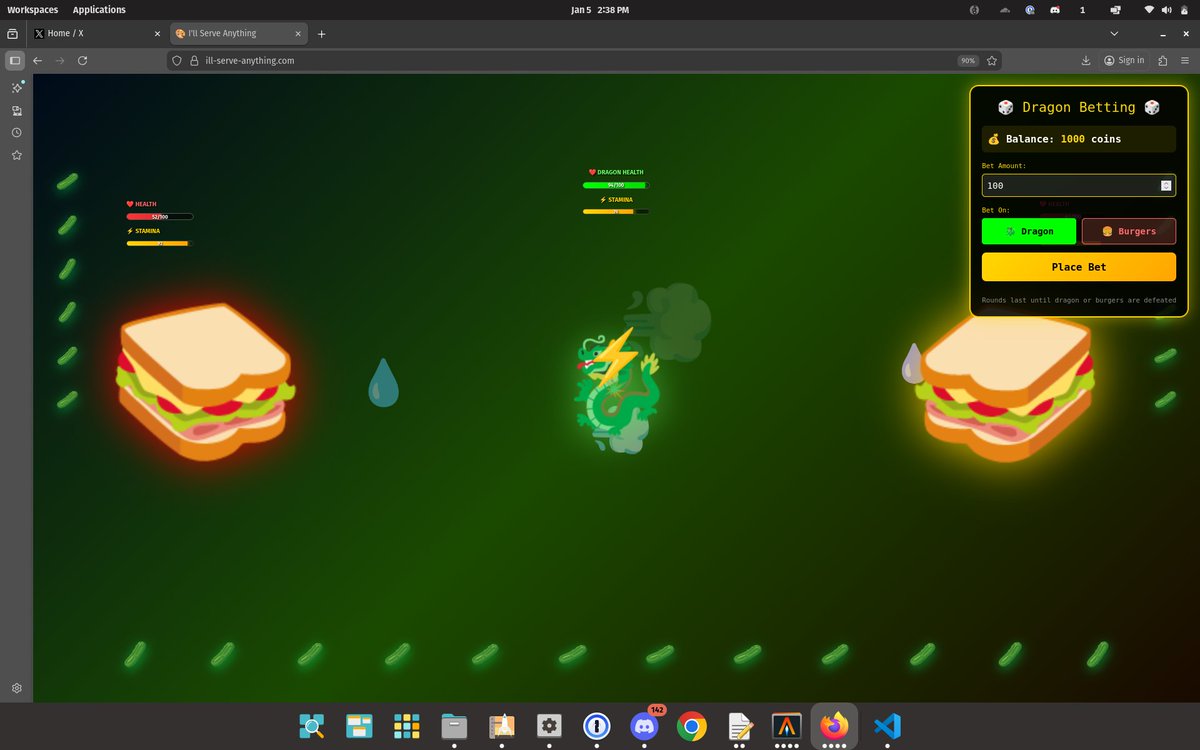
Task: Open the Wi-Fi network indicator
Action: (x=1149, y=9)
